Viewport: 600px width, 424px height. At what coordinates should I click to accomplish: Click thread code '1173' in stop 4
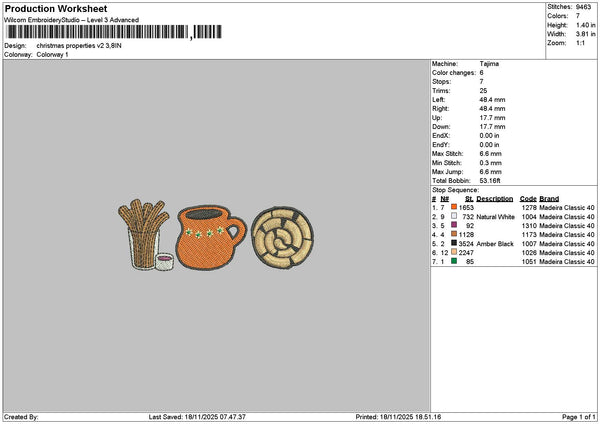click(x=529, y=235)
